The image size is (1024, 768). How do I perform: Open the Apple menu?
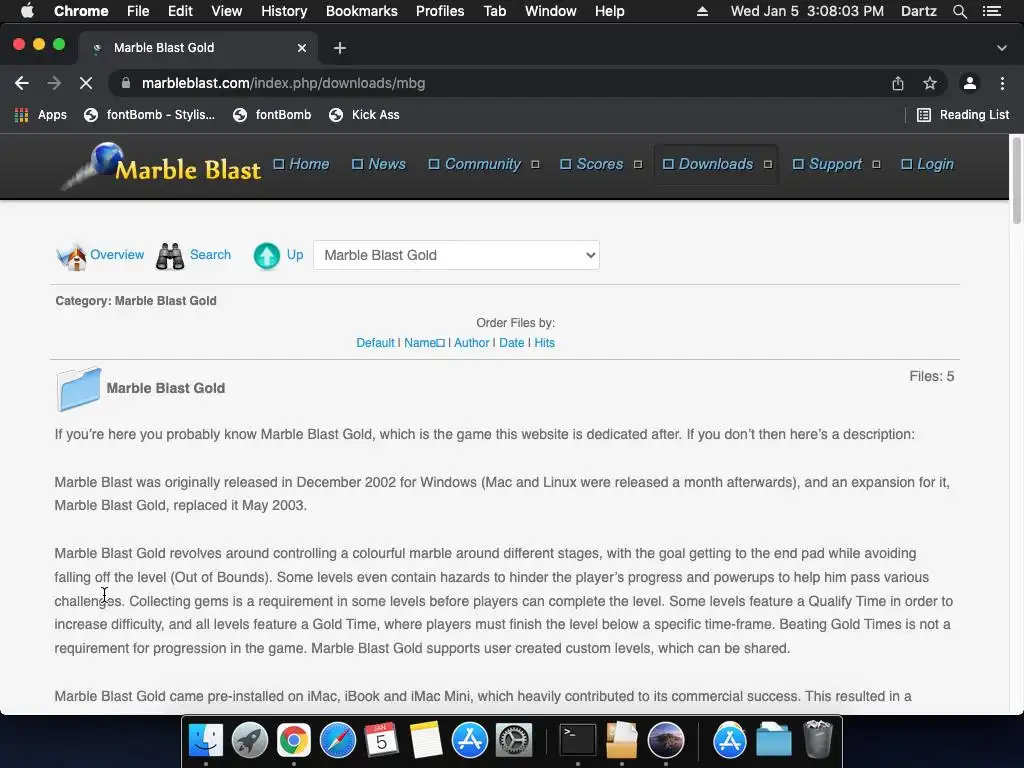click(x=27, y=11)
